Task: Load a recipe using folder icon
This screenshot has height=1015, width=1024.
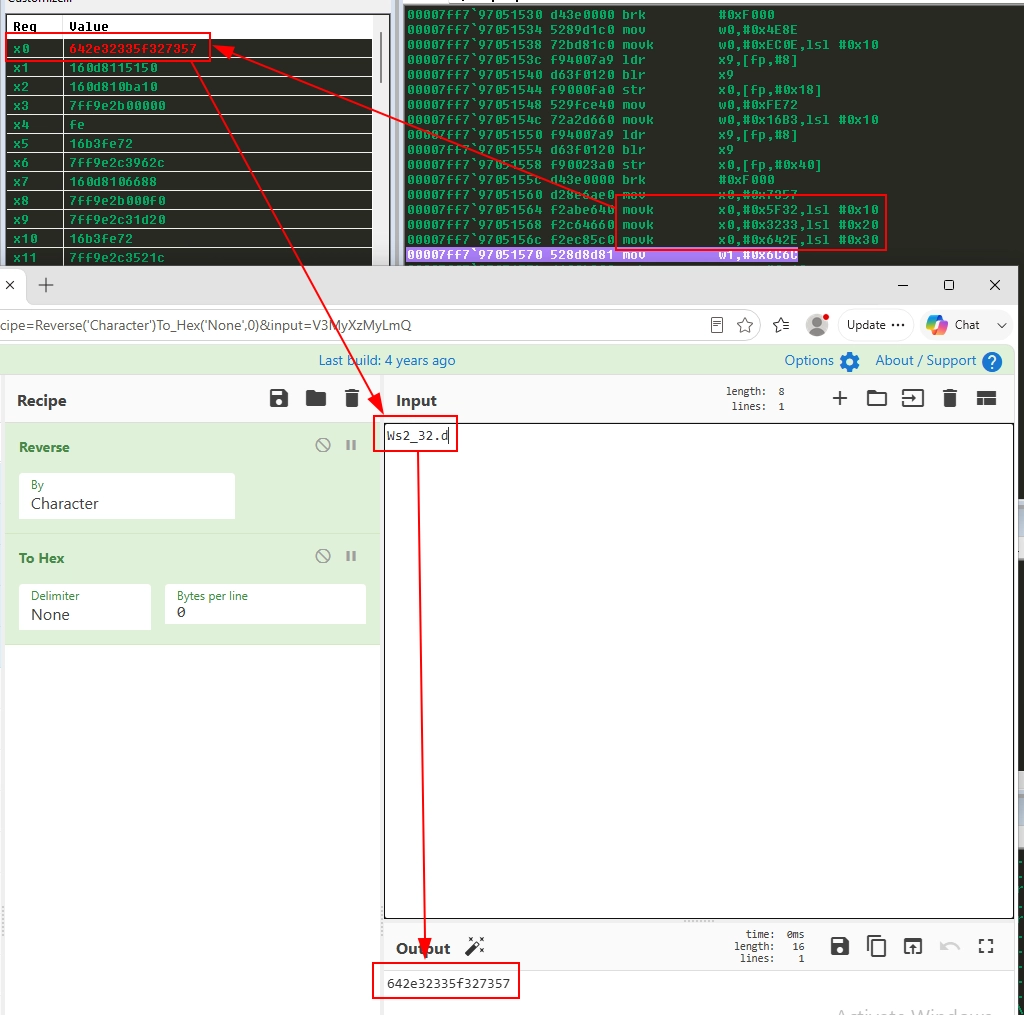Action: [x=316, y=398]
